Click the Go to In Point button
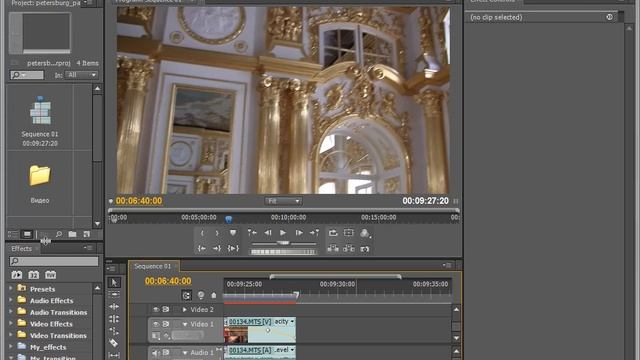The image size is (640, 360). pos(202,248)
